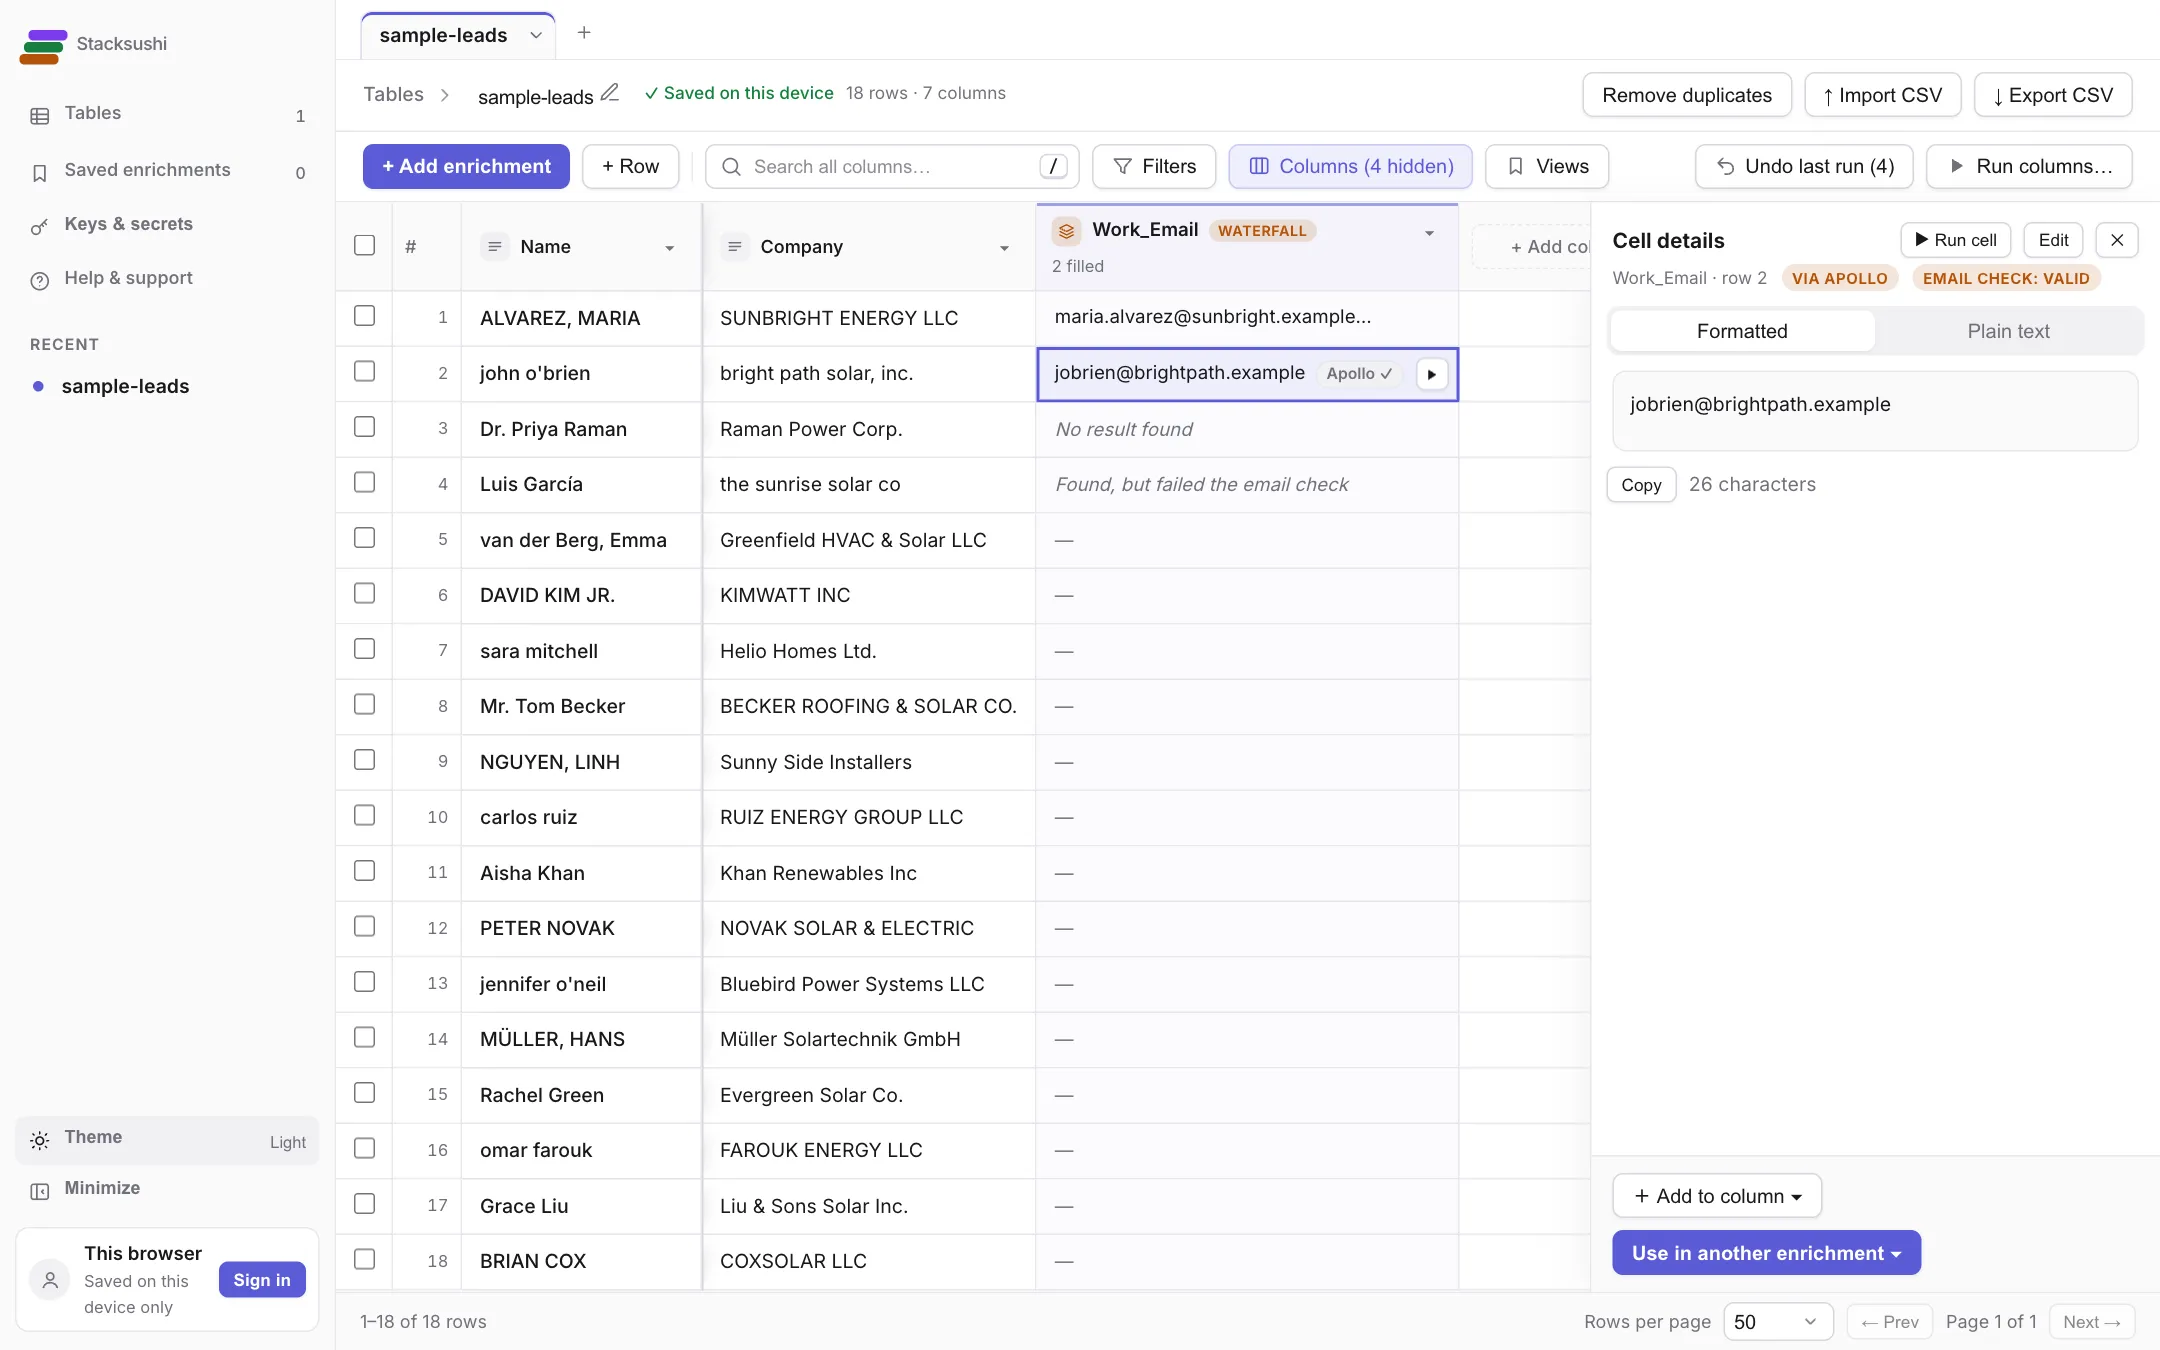The width and height of the screenshot is (2160, 1350).
Task: Open sample-leads under Recent
Action: 125,387
